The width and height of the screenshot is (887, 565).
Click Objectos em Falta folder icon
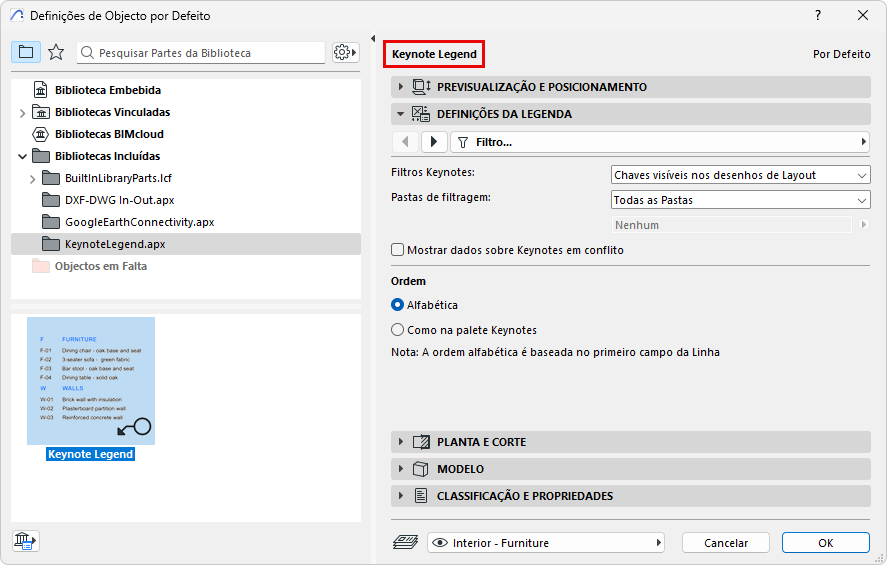41,266
